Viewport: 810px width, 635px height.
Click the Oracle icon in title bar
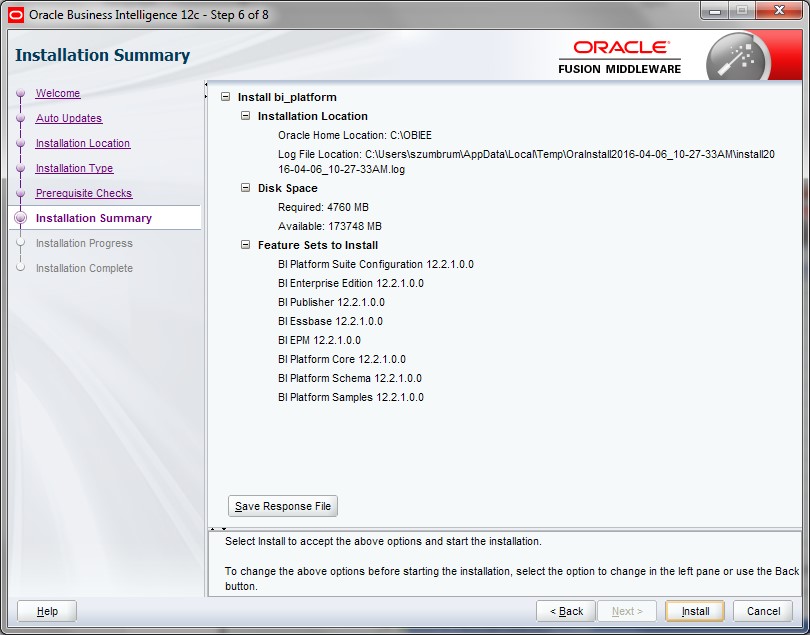pos(16,14)
